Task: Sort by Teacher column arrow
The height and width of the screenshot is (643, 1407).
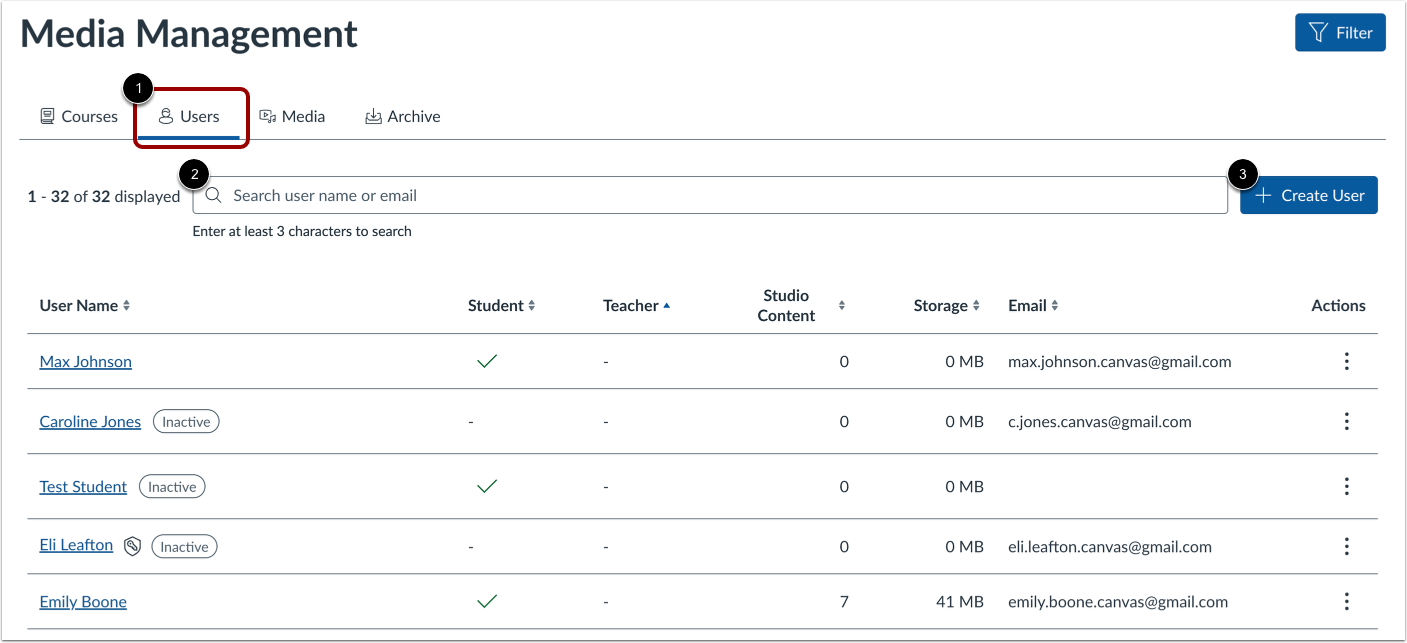Action: click(666, 306)
